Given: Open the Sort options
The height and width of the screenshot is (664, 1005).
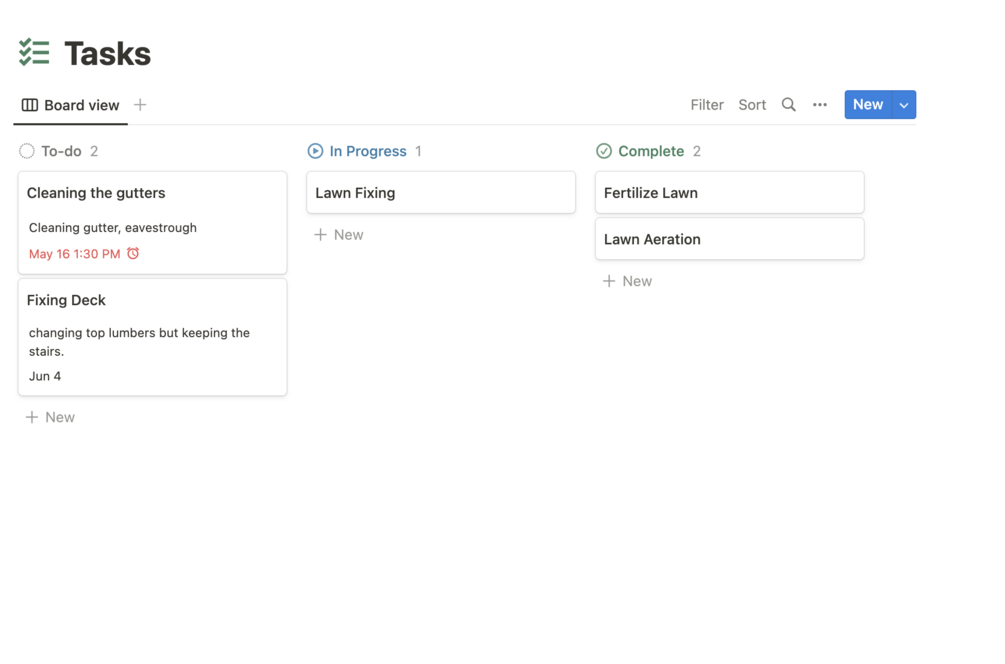Looking at the screenshot, I should (x=752, y=105).
